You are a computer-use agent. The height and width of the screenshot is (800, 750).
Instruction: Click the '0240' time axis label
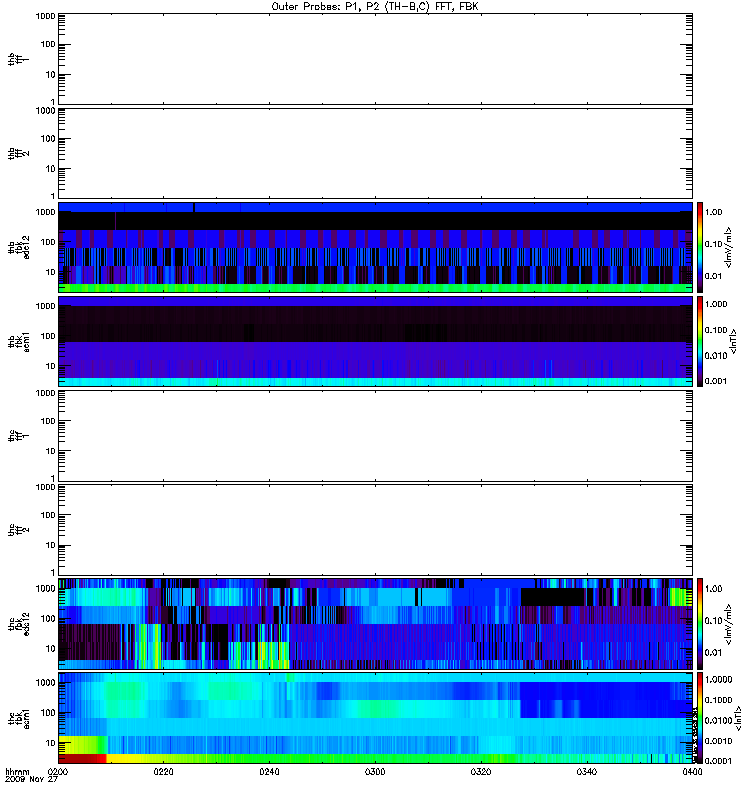269,772
